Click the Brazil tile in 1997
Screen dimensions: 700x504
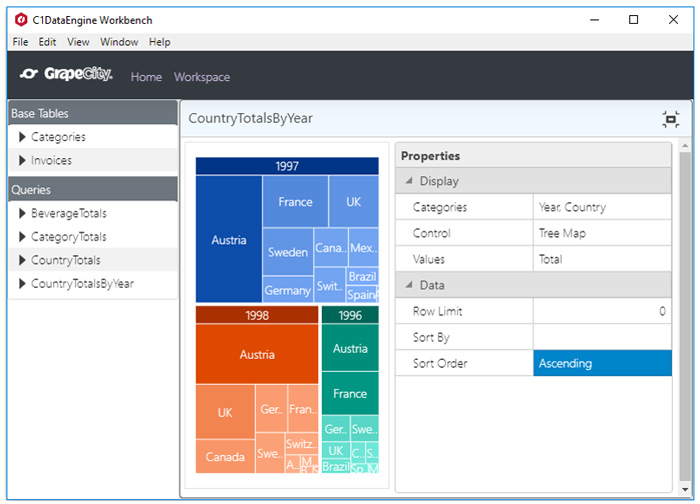pyautogui.click(x=362, y=276)
